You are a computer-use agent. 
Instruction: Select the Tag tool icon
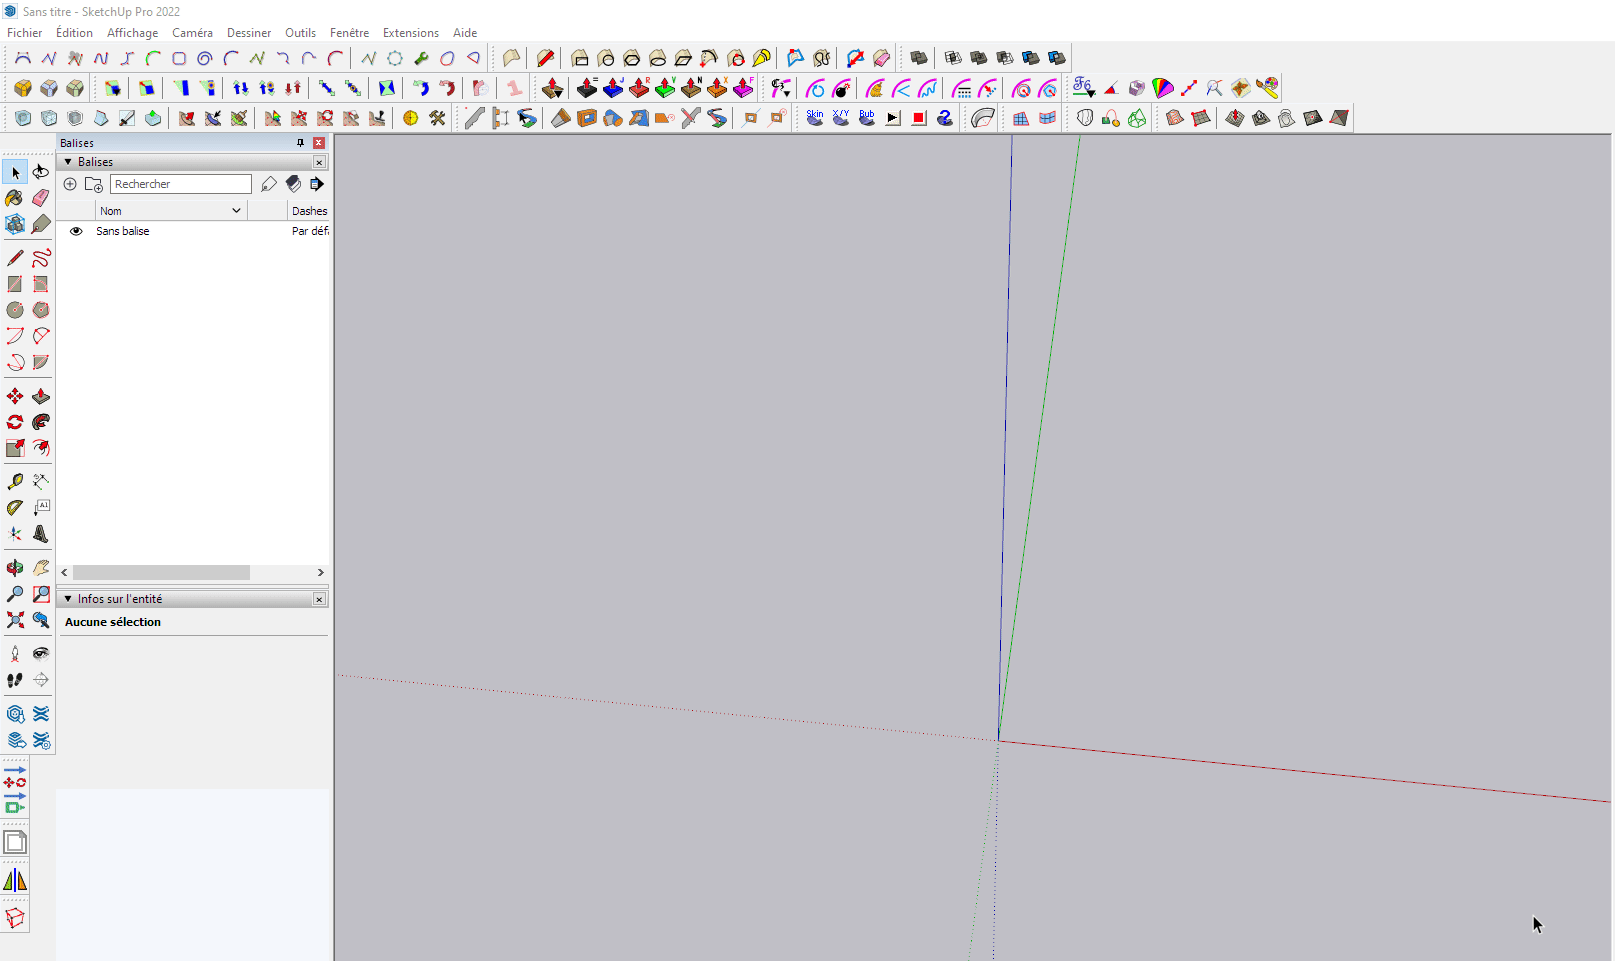click(x=41, y=224)
